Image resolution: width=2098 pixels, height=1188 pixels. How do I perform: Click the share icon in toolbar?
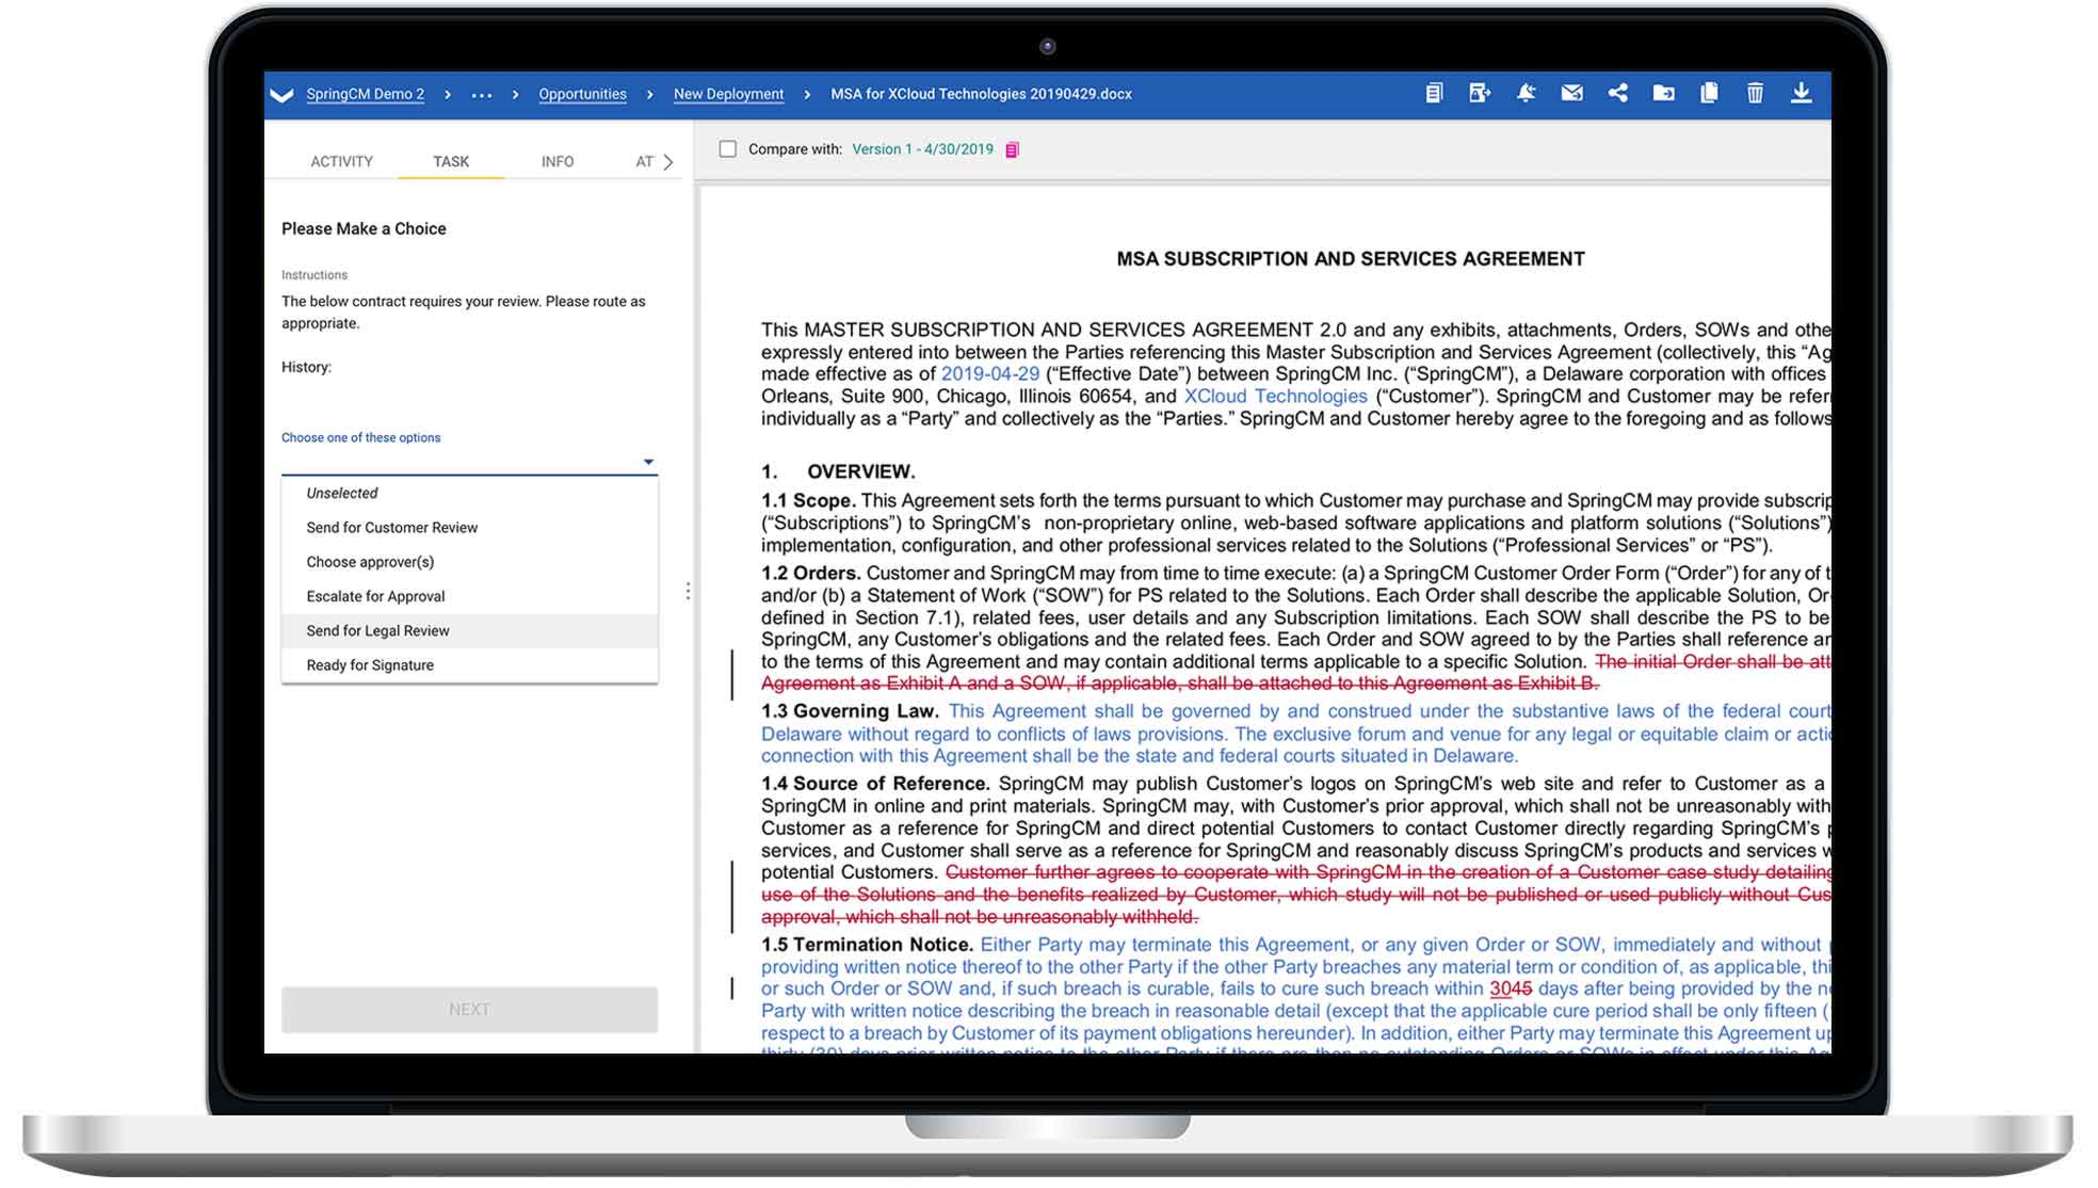click(x=1617, y=92)
